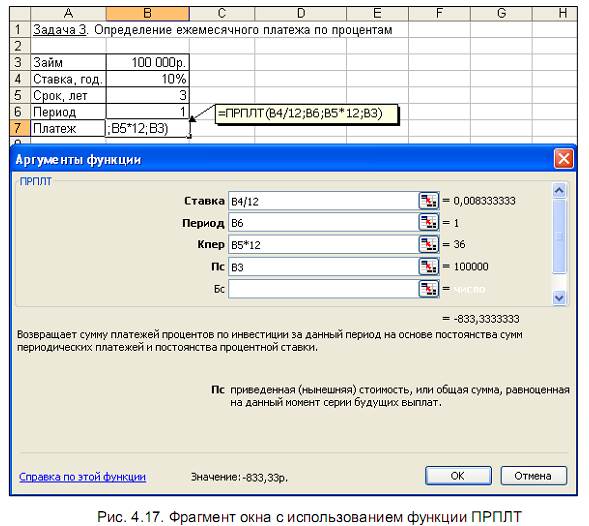589x526 pixels.
Task: Focus the Пс argument field
Action: pyautogui.click(x=323, y=267)
